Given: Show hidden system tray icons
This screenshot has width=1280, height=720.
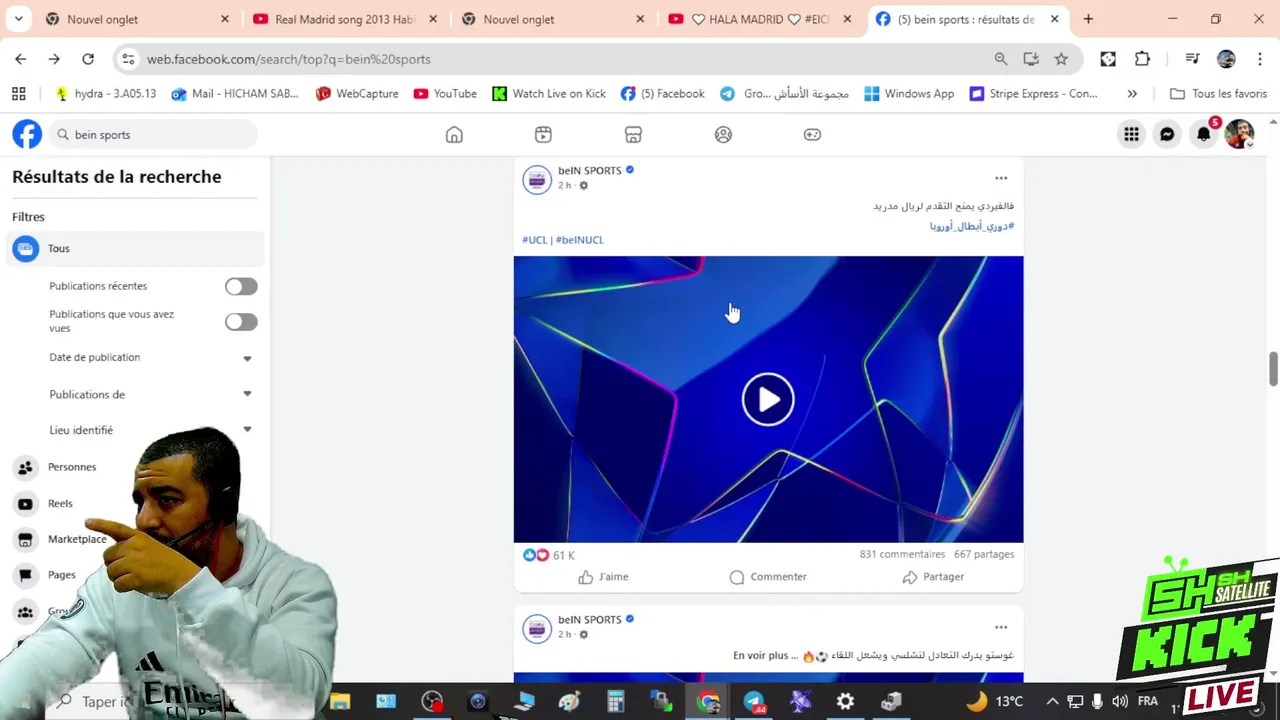Looking at the screenshot, I should [1052, 701].
